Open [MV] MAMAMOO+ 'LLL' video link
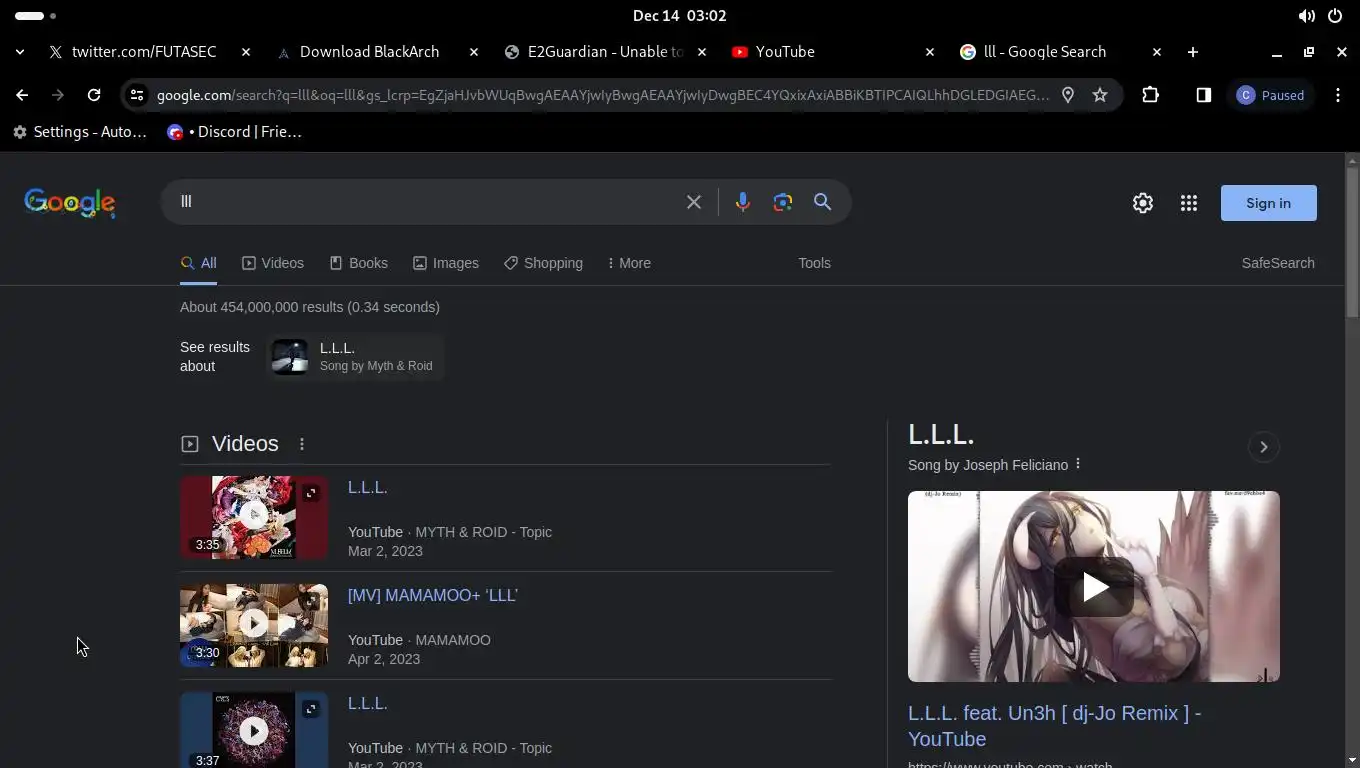1360x768 pixels. point(432,596)
